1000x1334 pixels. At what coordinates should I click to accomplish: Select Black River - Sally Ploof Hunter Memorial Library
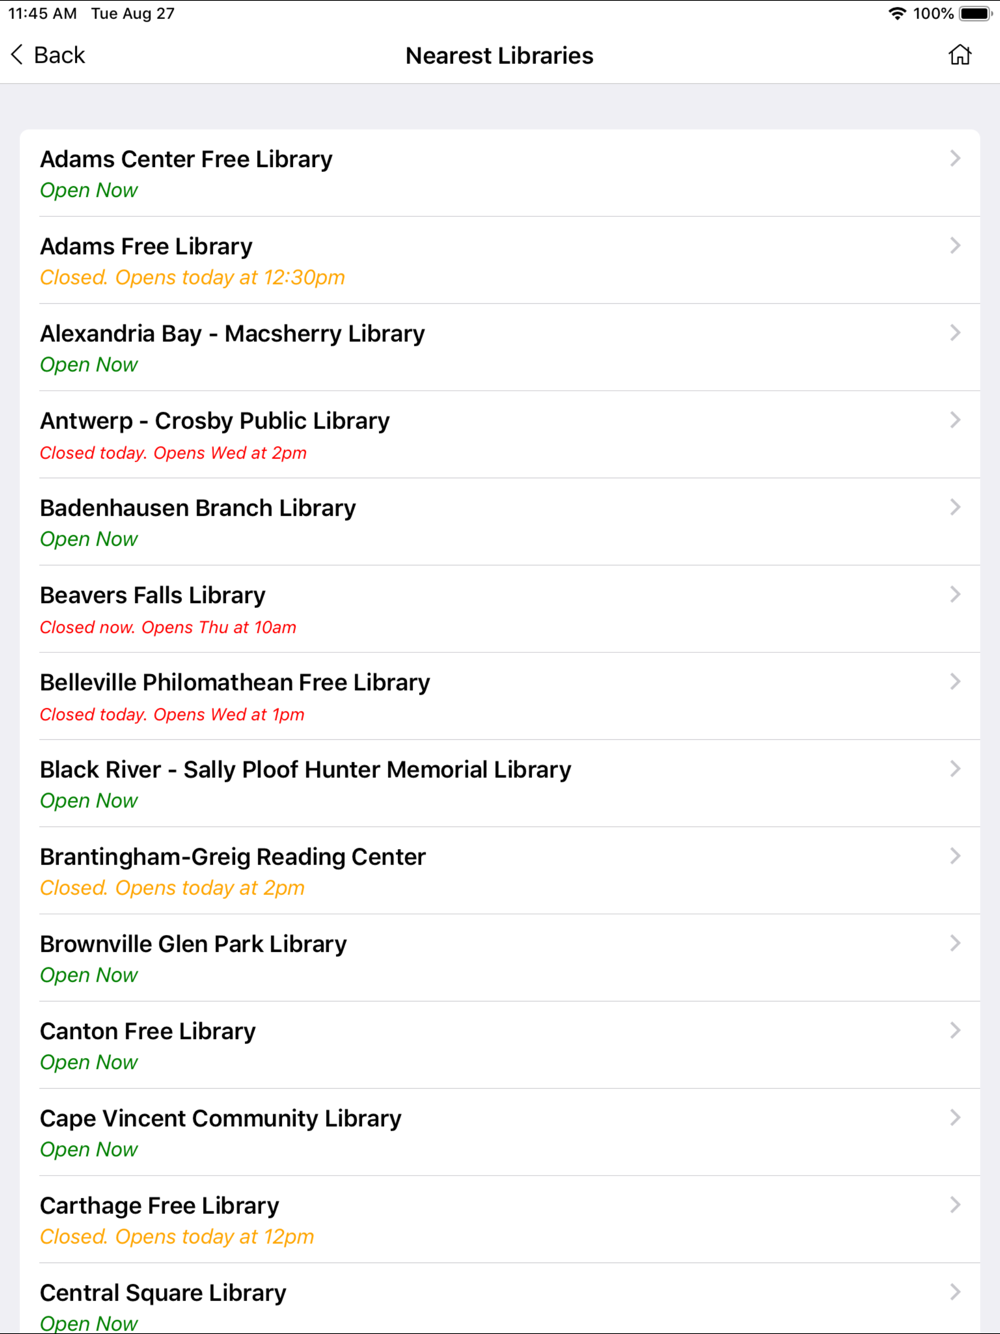click(500, 783)
